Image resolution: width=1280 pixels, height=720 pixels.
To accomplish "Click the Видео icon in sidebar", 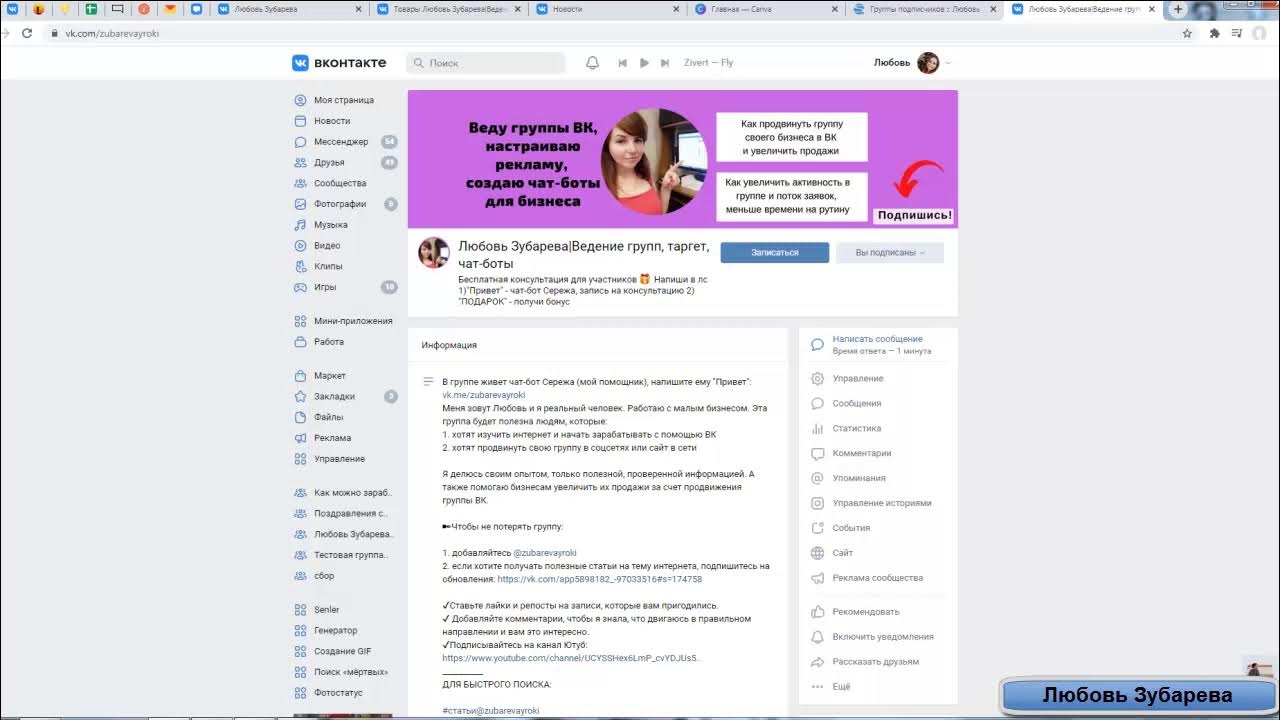I will 300,246.
